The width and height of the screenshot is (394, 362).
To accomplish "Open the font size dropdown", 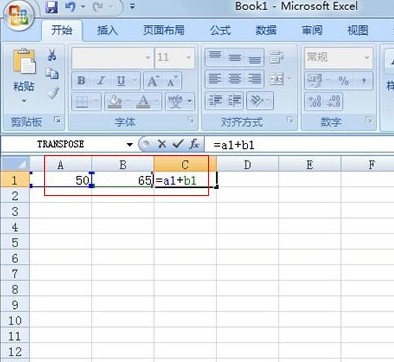I will pos(188,57).
